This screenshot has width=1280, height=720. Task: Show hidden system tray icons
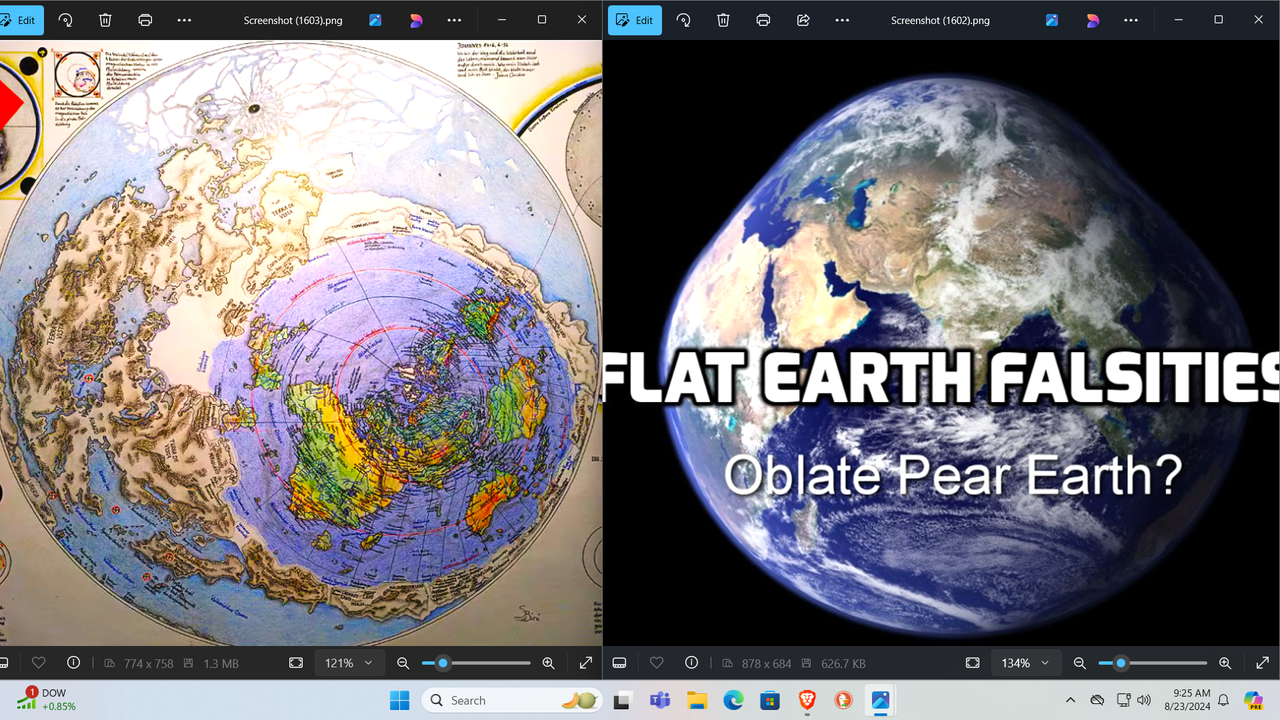coord(1070,700)
